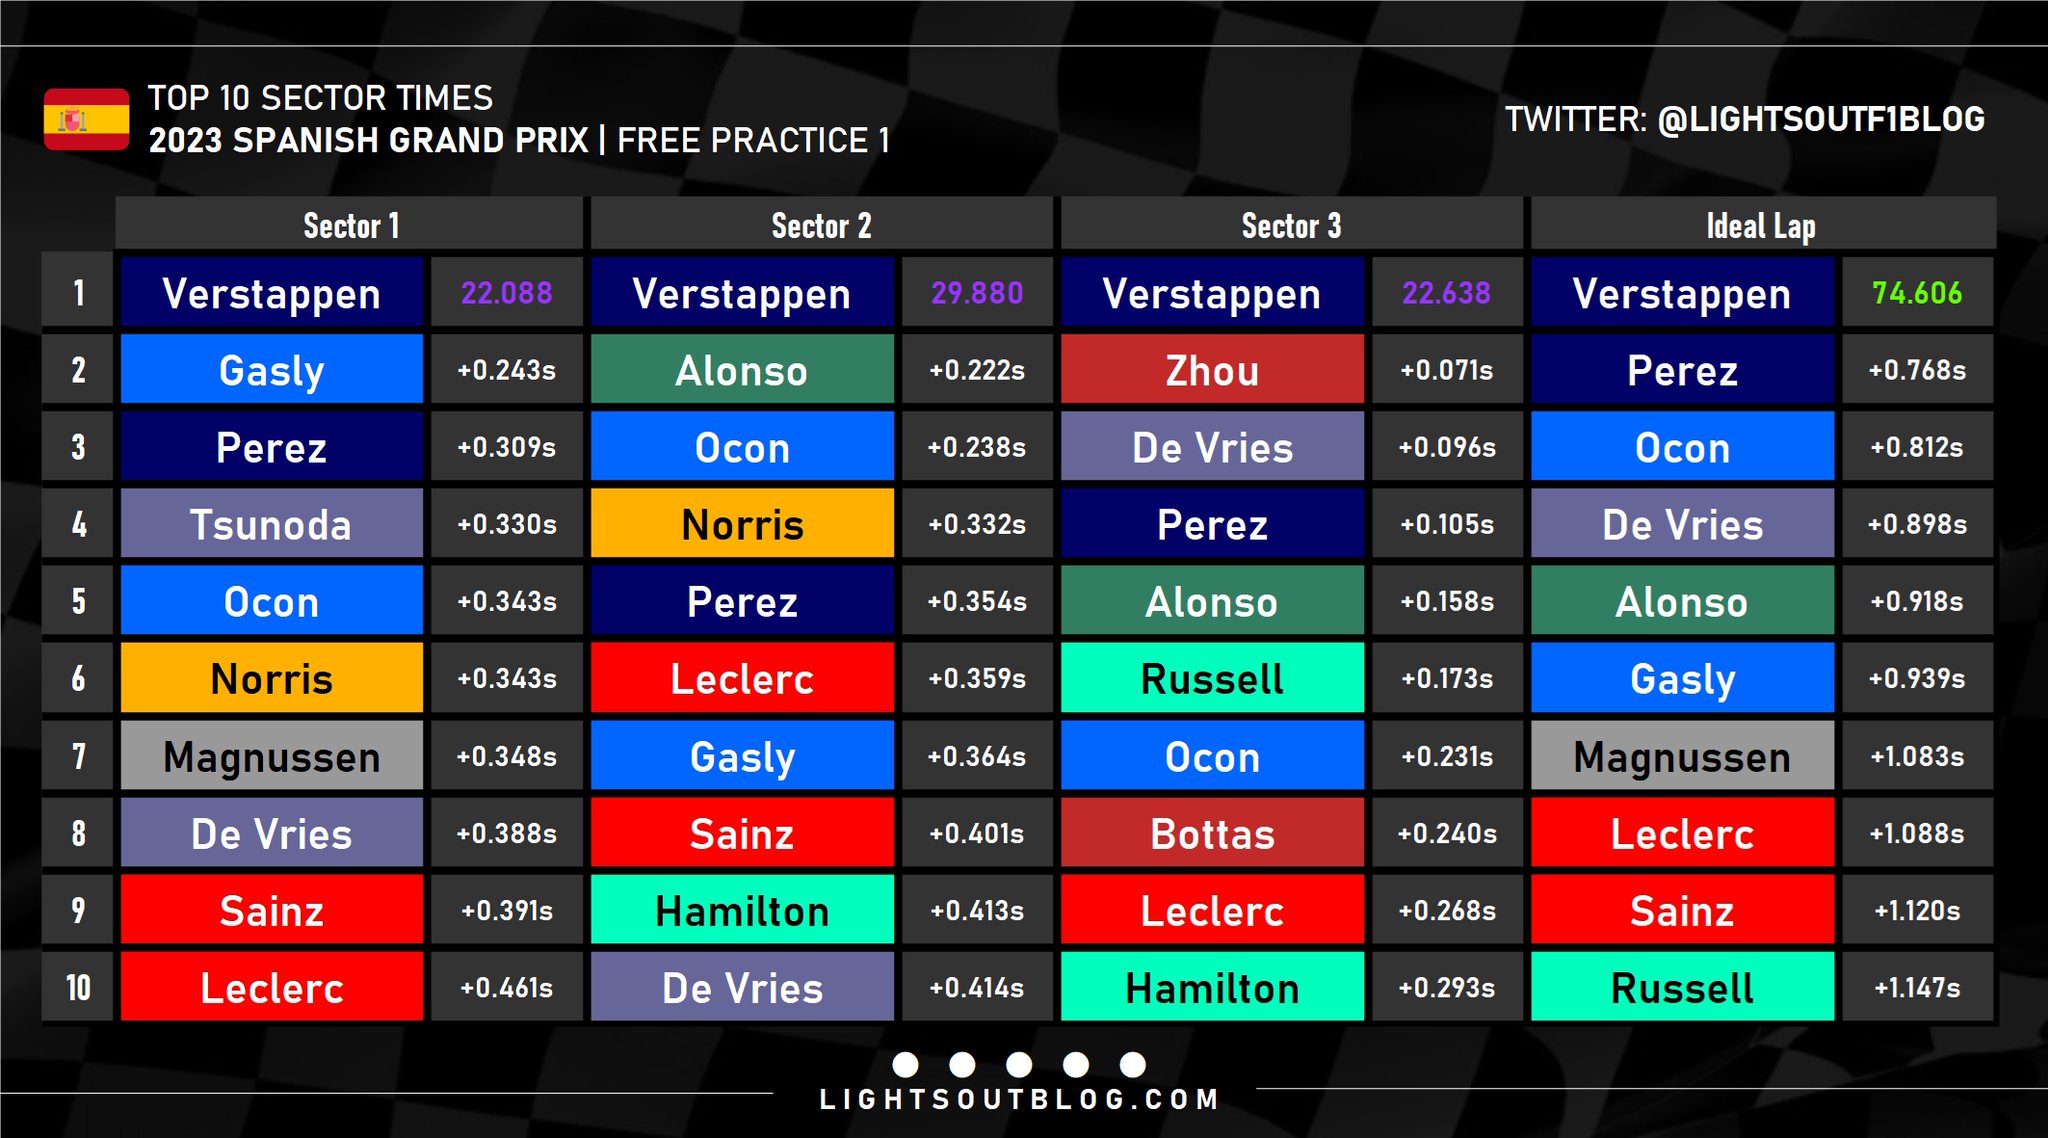This screenshot has height=1138, width=2048.
Task: Select the Sector 2 column header
Action: point(821,225)
